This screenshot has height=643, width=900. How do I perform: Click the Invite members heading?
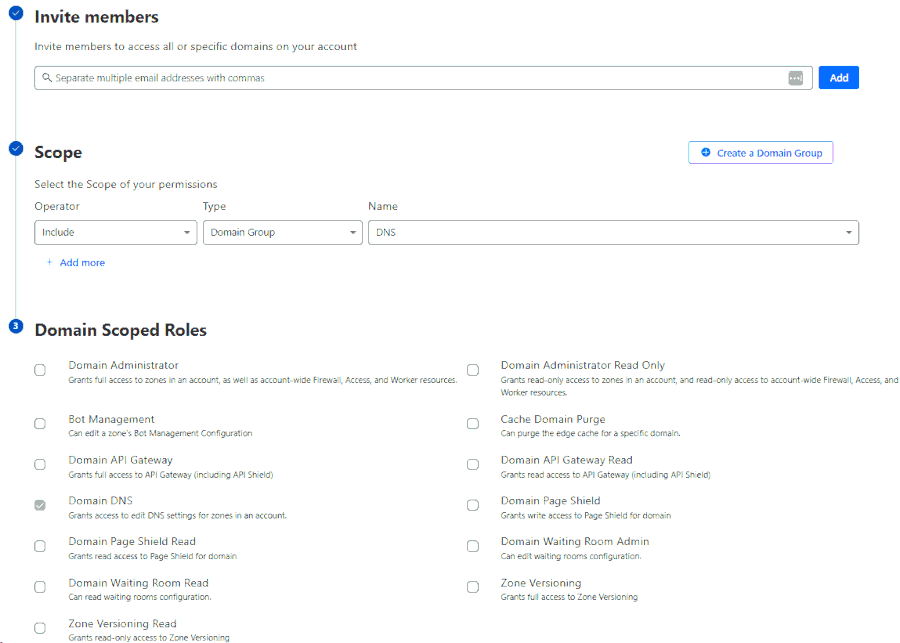[96, 17]
